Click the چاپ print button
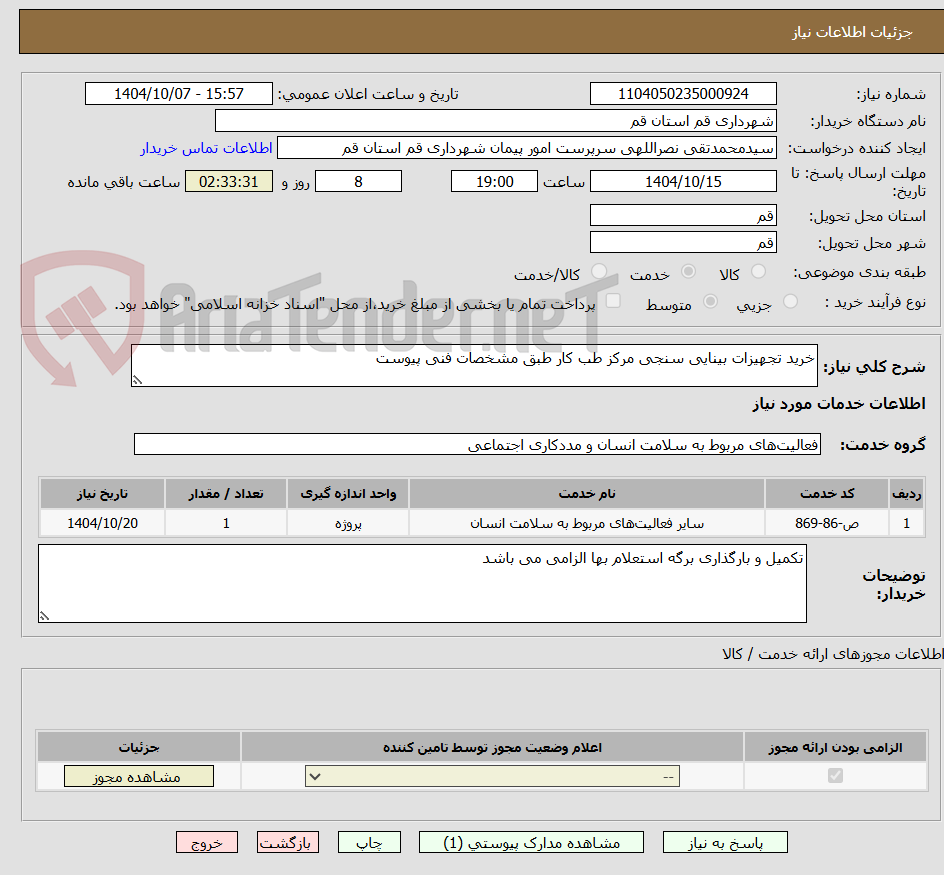This screenshot has height=875, width=944. (x=369, y=842)
